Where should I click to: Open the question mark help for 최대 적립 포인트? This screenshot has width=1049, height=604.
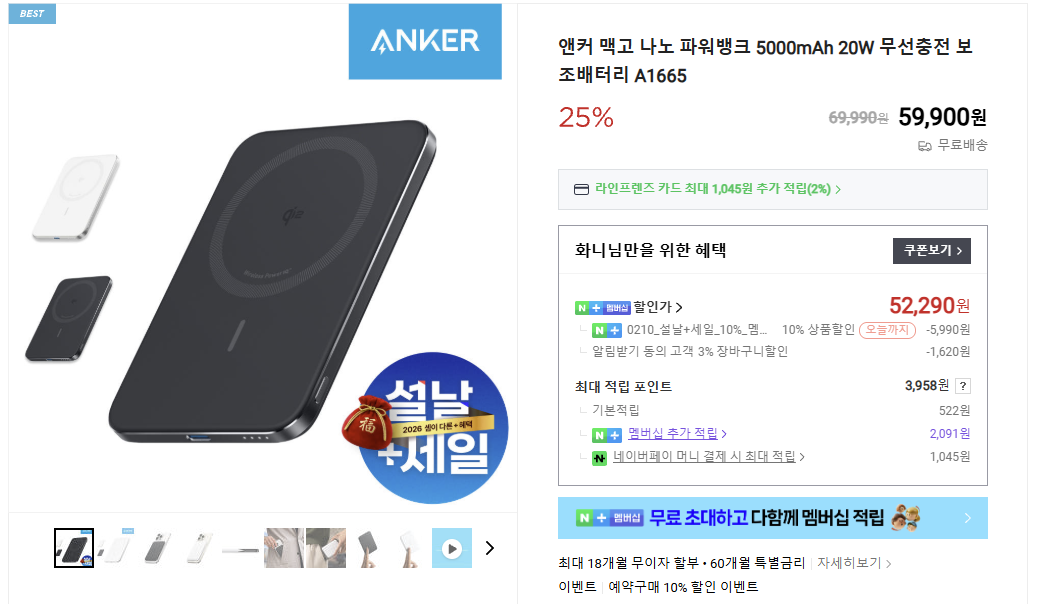963,386
